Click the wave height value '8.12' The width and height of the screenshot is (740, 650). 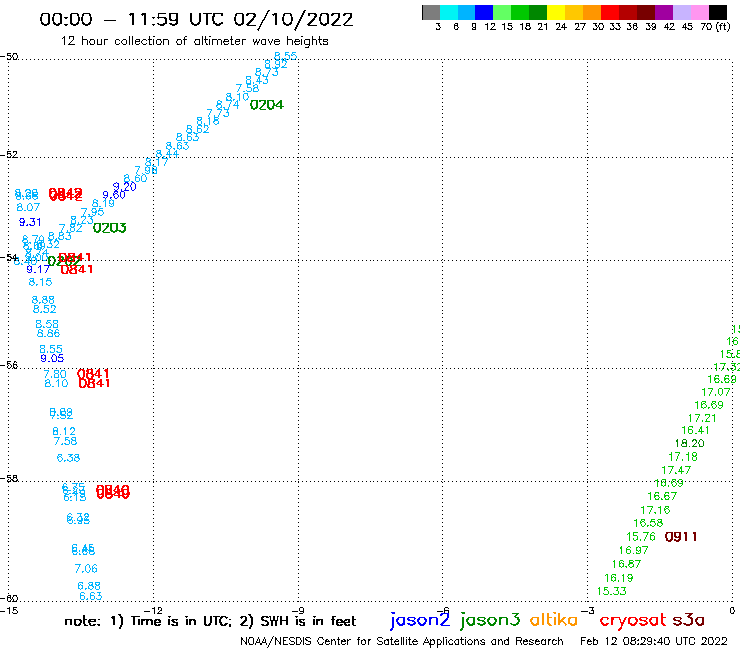coord(64,431)
